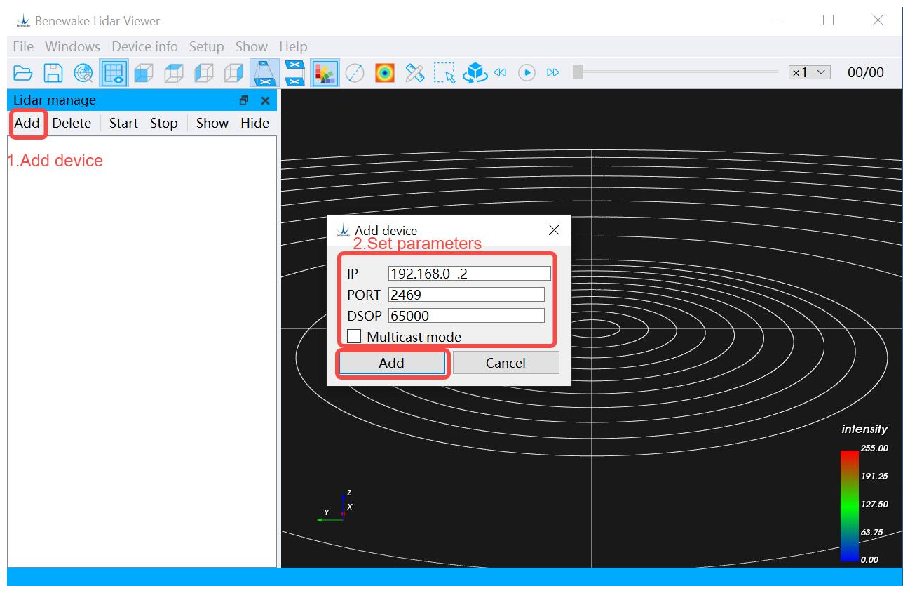Move the playback progress slider handle
The width and height of the screenshot is (910, 593).
[x=577, y=72]
